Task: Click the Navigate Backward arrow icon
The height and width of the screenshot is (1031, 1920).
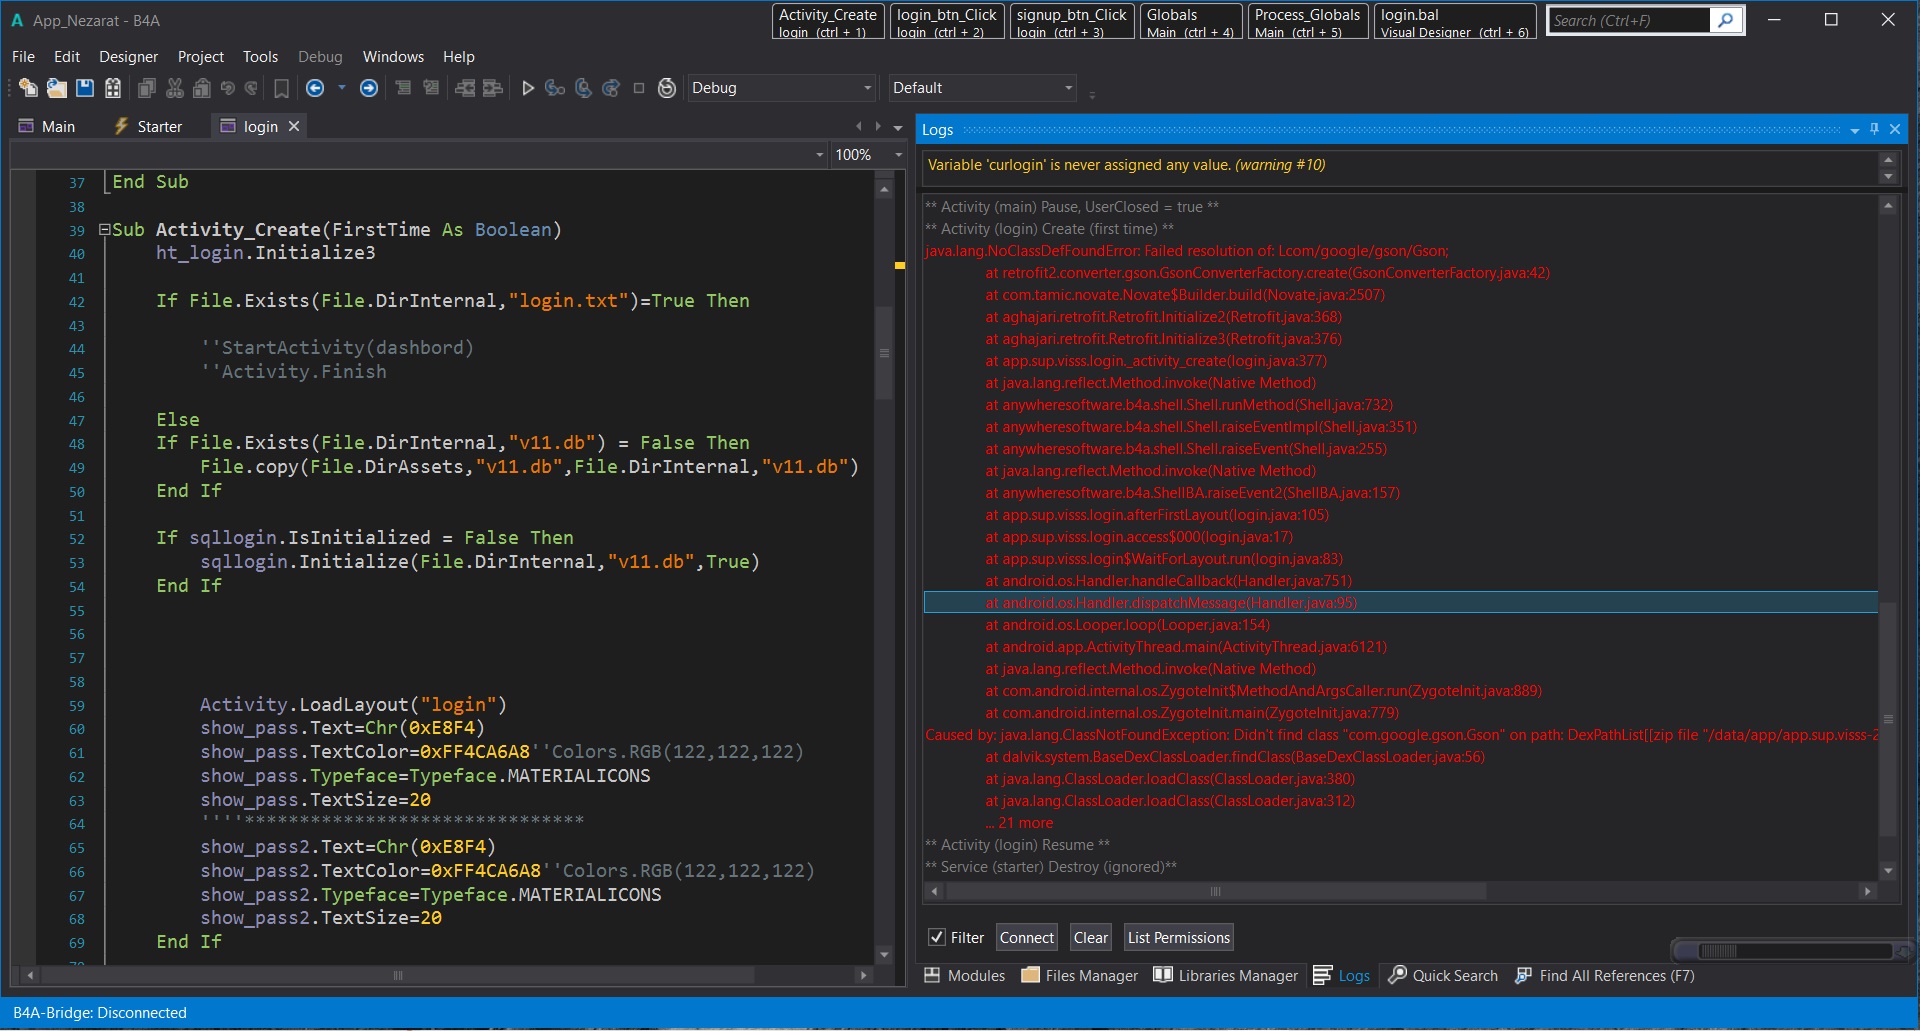Action: pyautogui.click(x=315, y=88)
